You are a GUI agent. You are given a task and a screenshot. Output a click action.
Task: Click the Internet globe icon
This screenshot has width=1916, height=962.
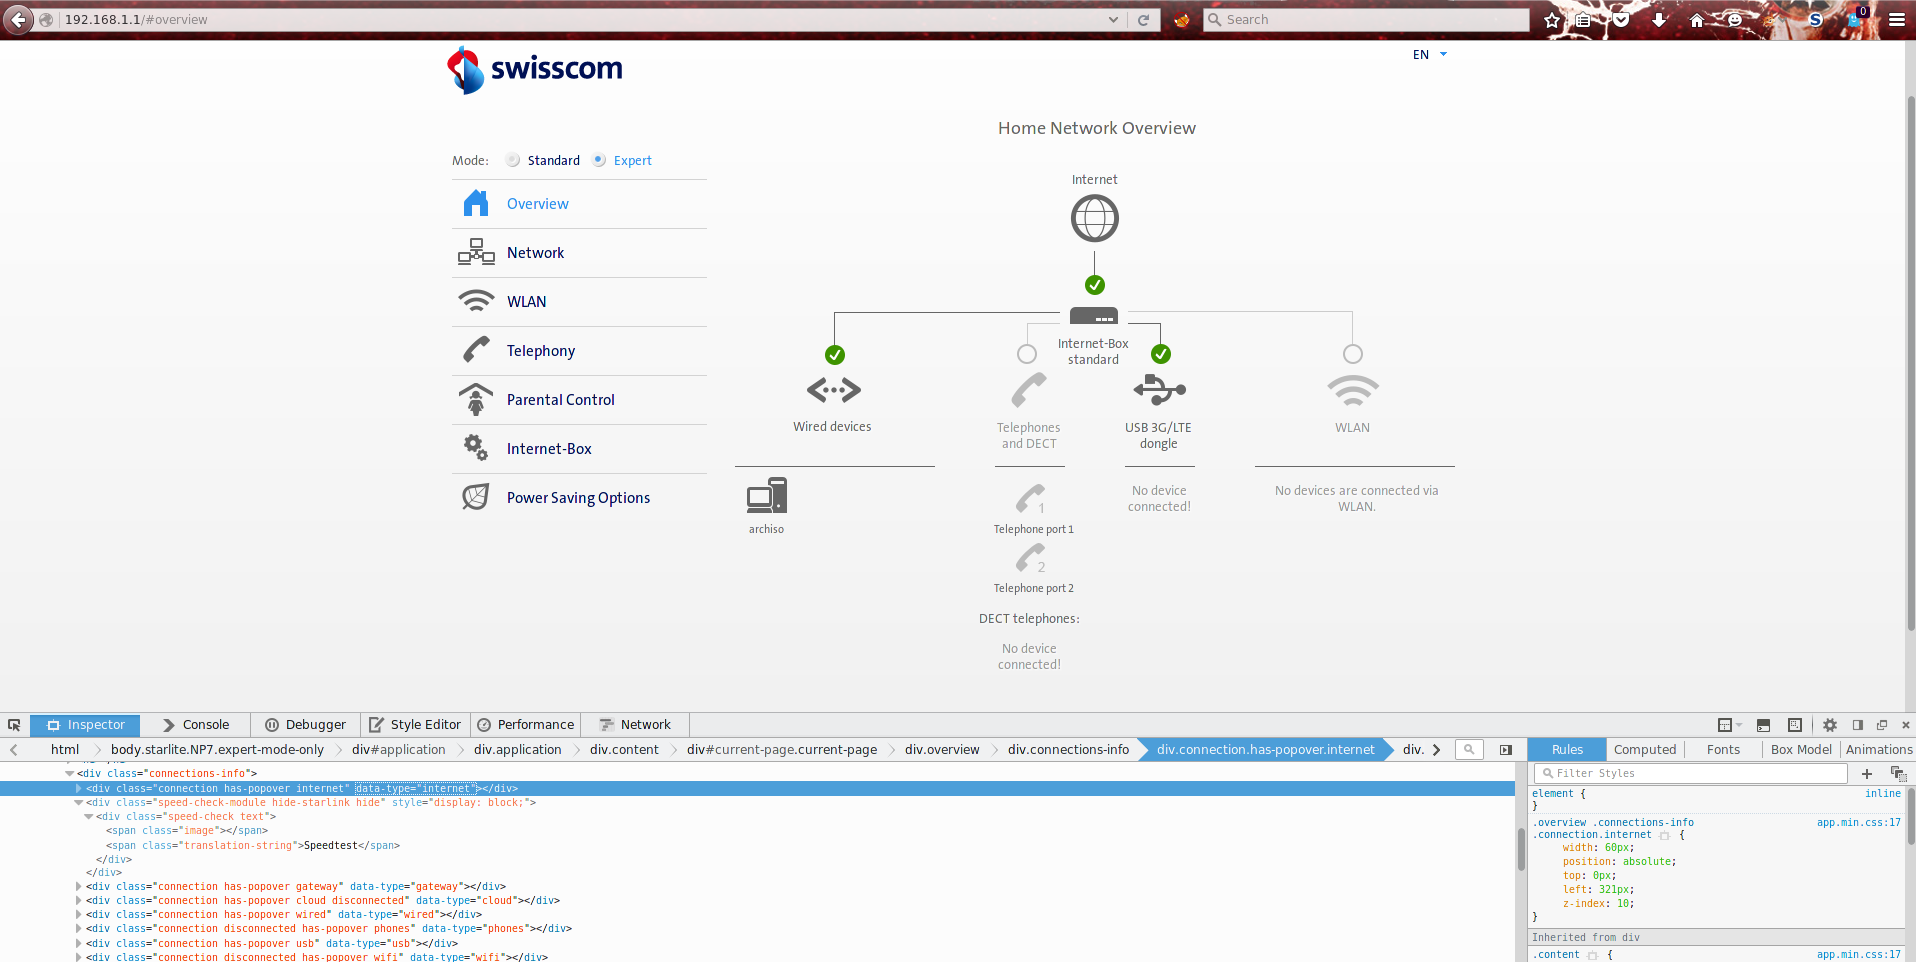(x=1094, y=218)
